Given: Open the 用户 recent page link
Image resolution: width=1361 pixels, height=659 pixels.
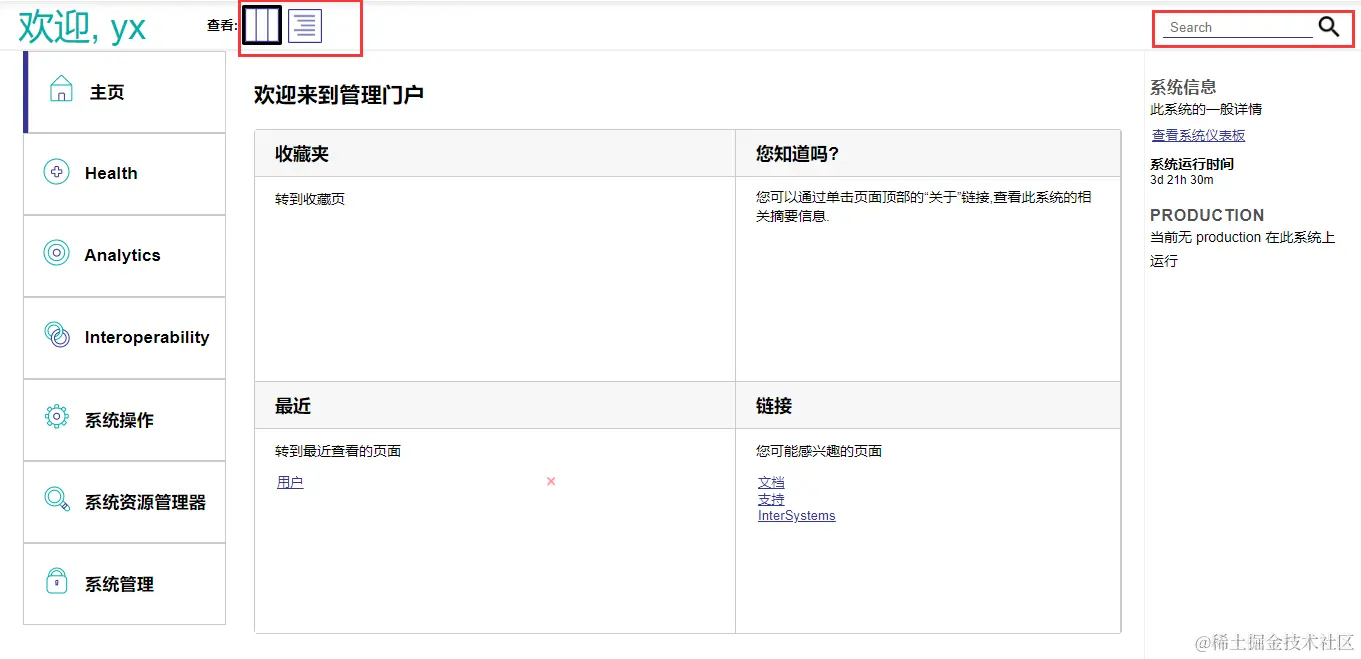Looking at the screenshot, I should pos(290,482).
